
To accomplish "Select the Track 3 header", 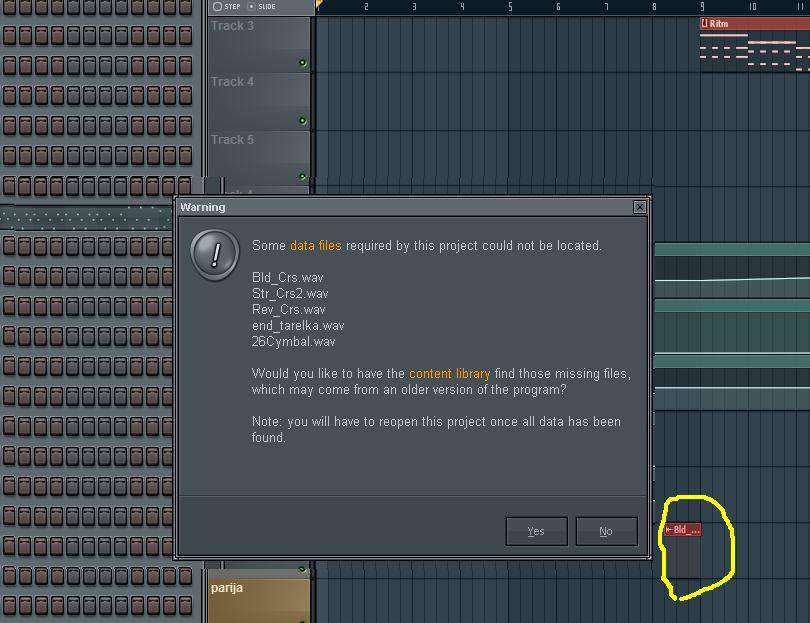I will (x=259, y=44).
